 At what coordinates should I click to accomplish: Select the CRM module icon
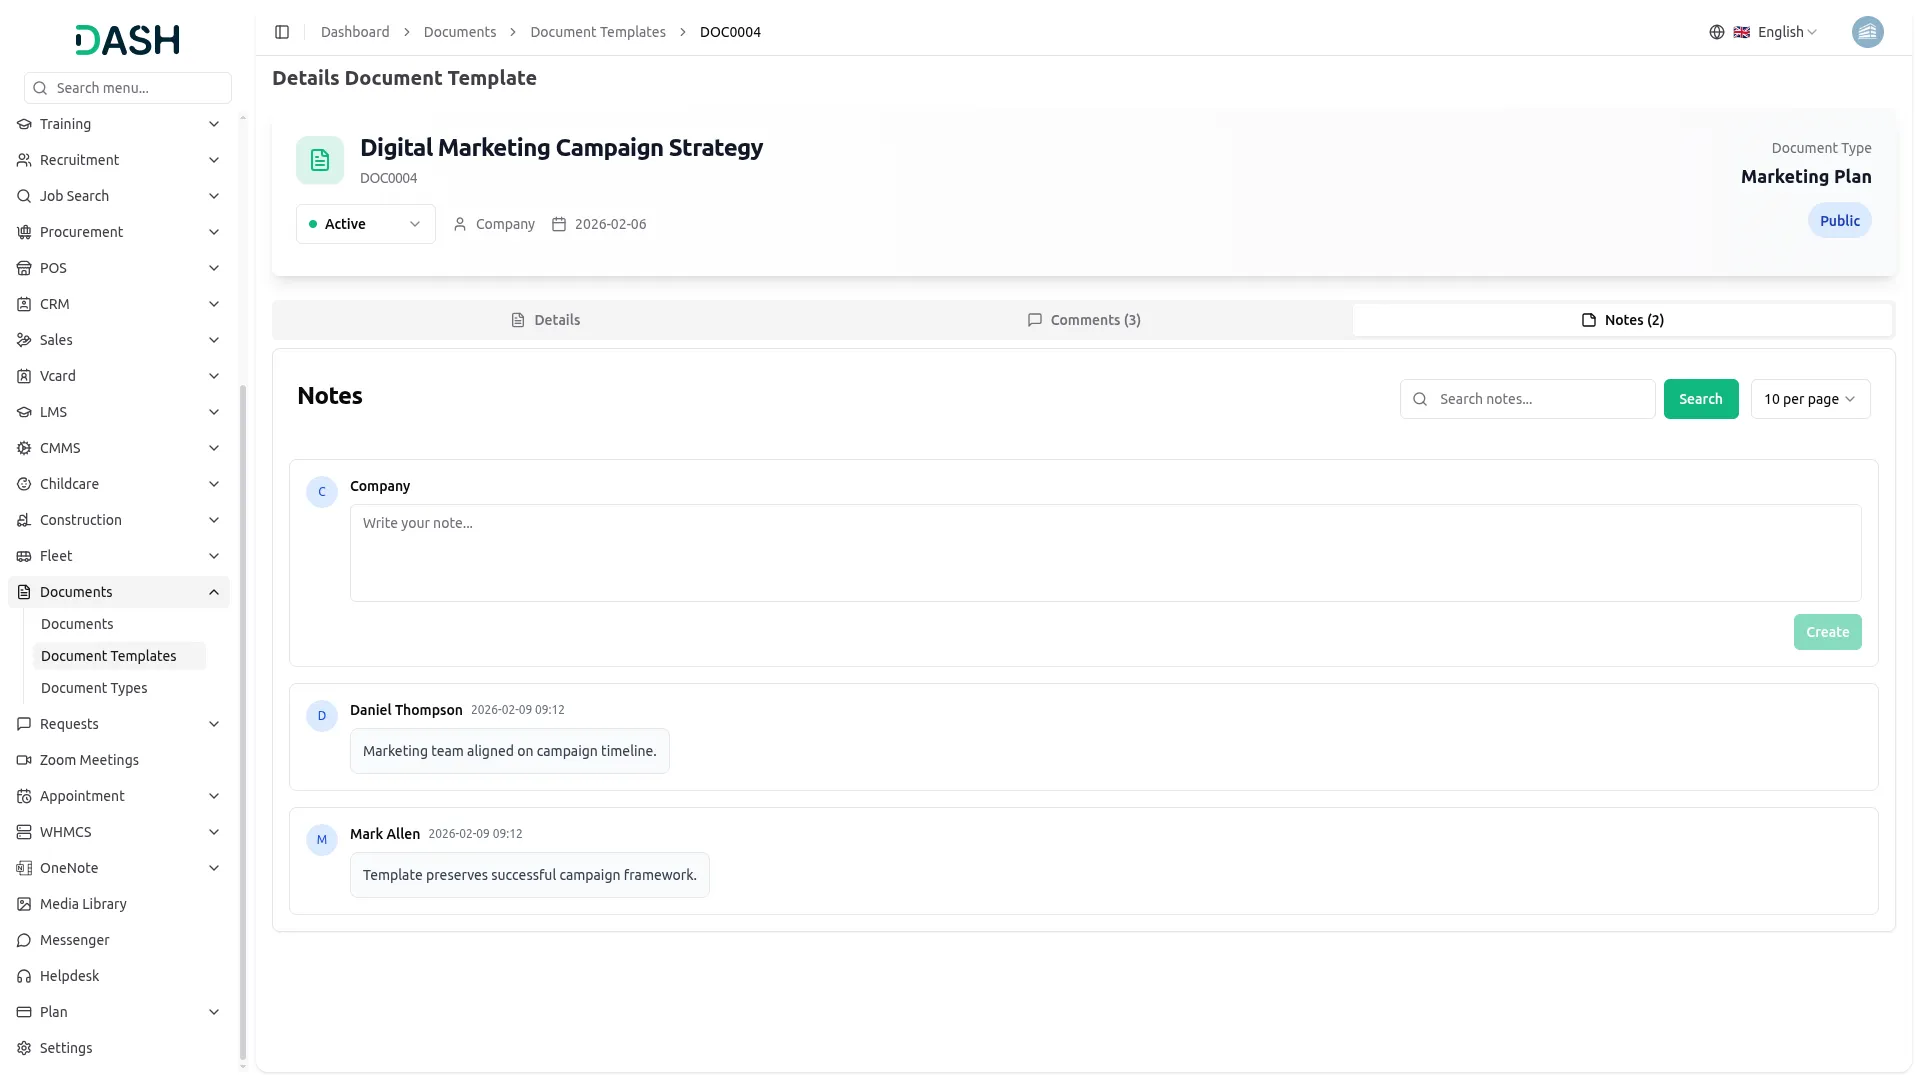24,304
